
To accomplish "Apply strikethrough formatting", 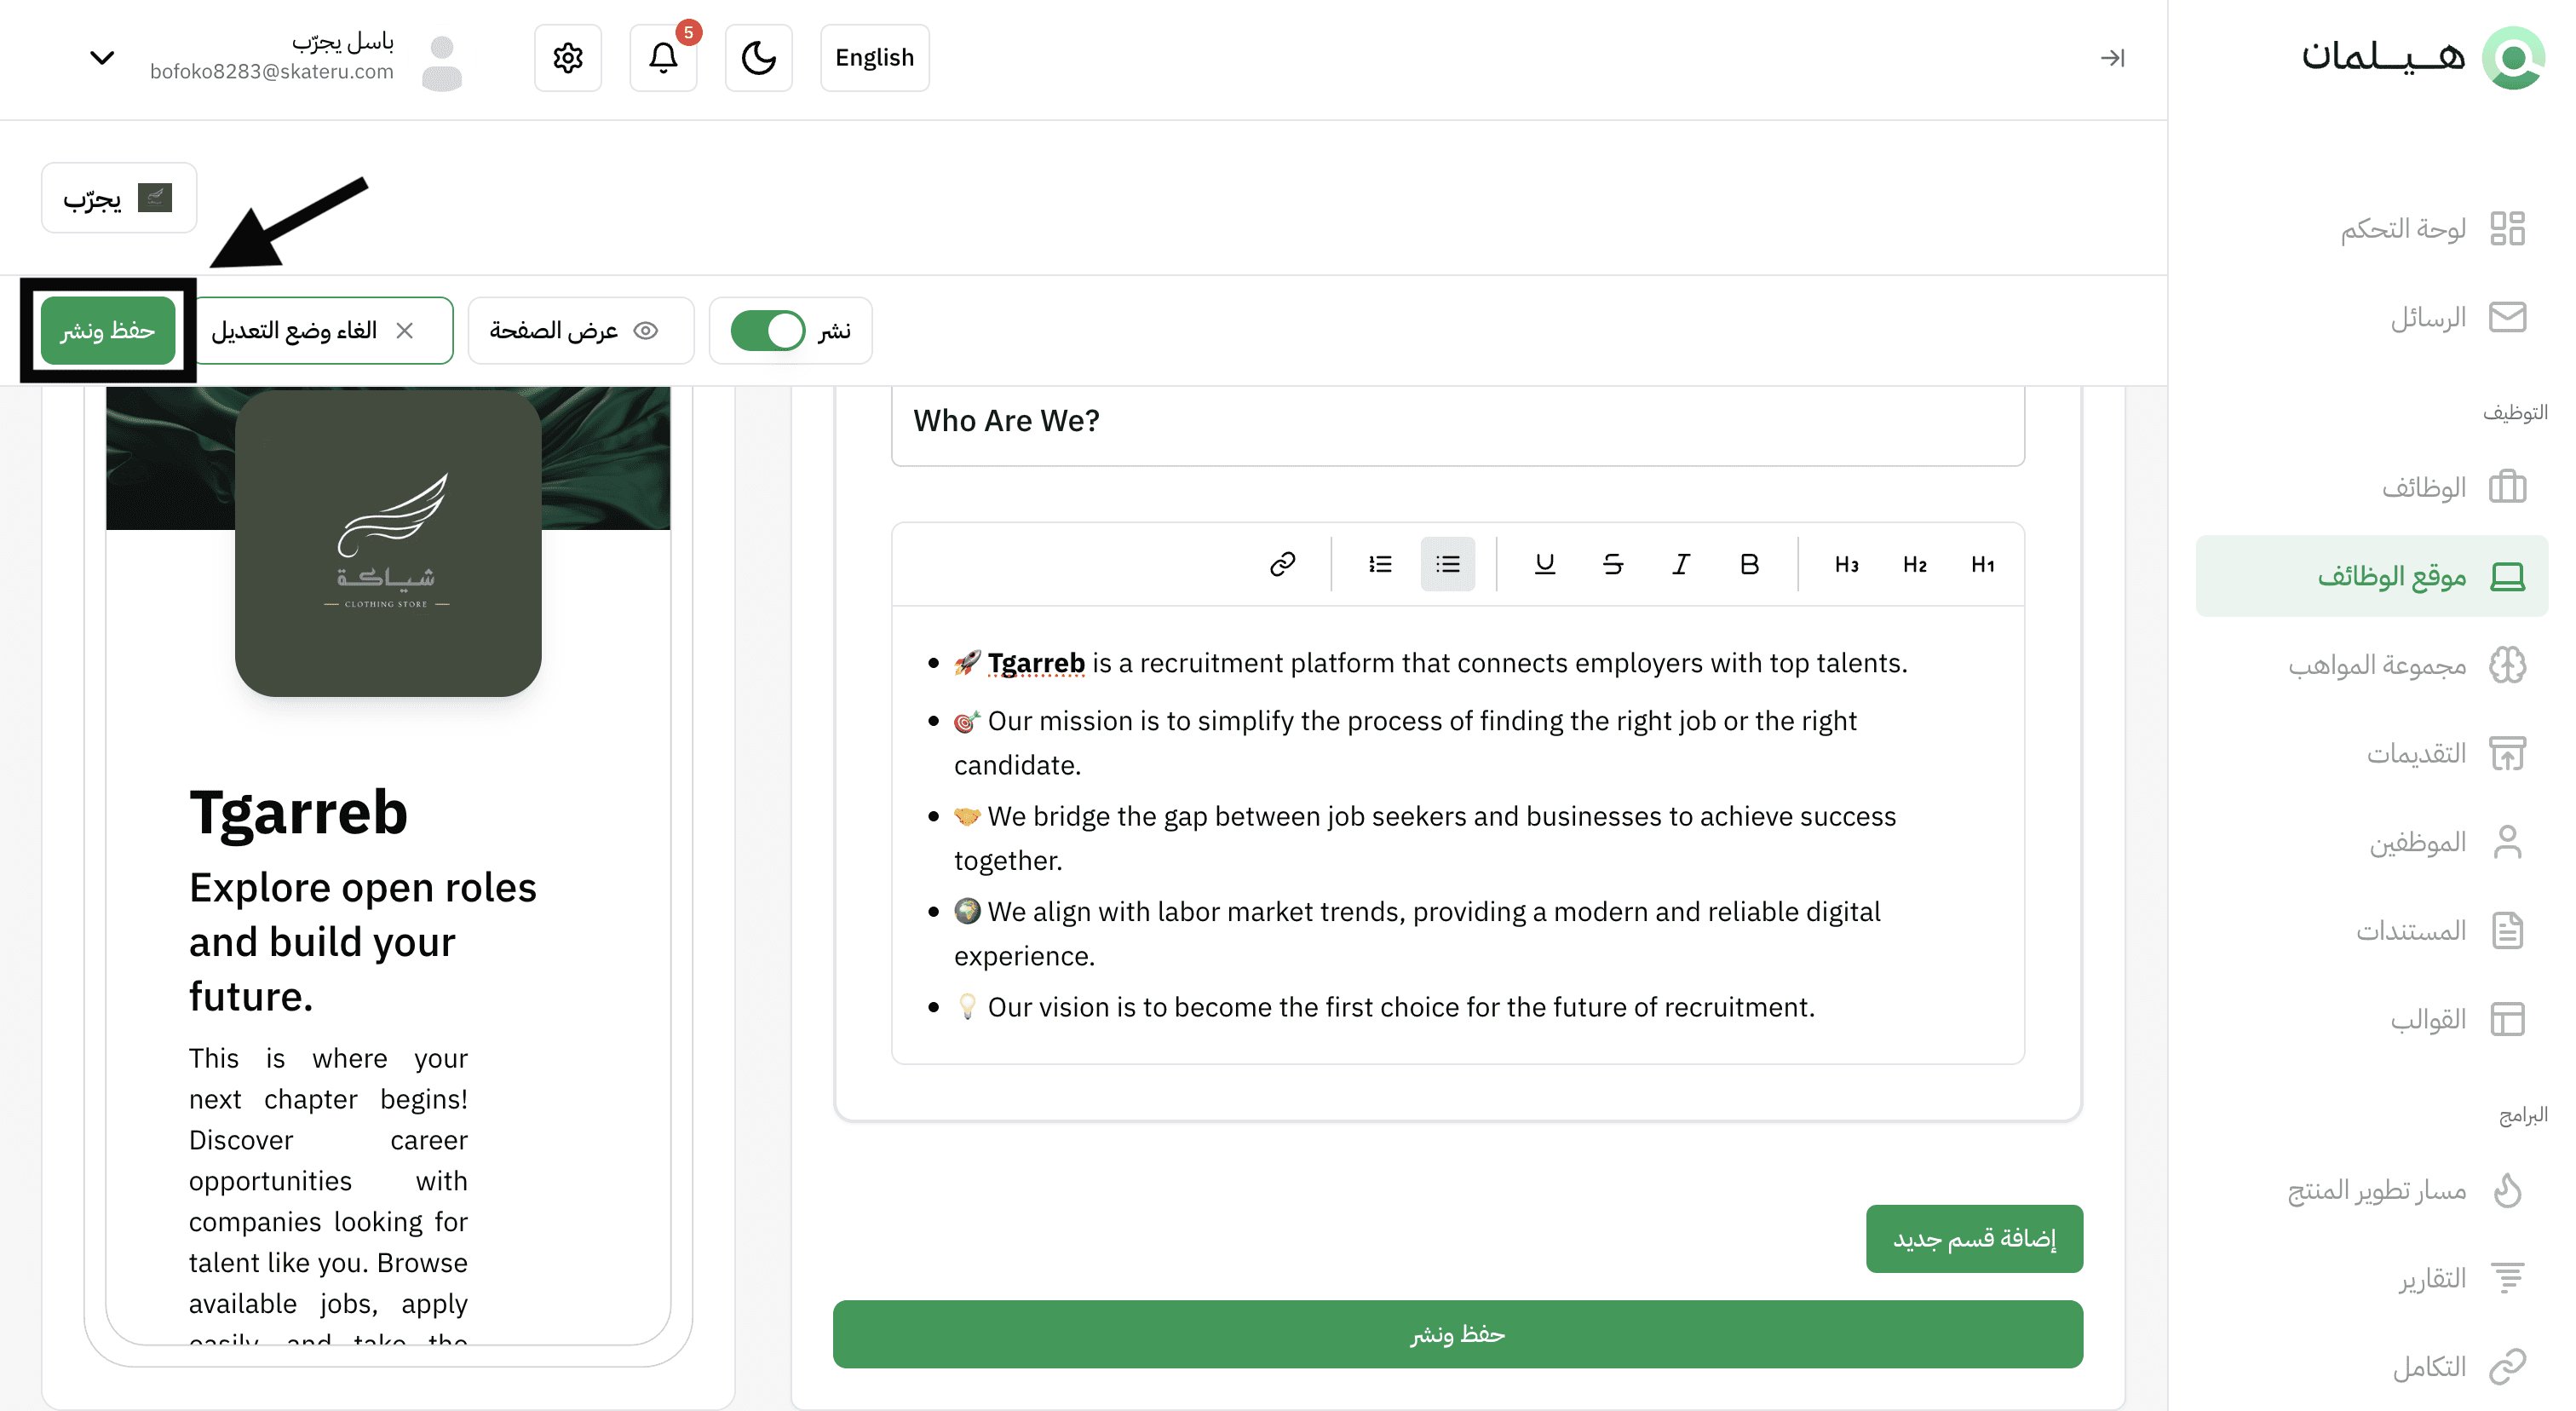I will click(1612, 564).
